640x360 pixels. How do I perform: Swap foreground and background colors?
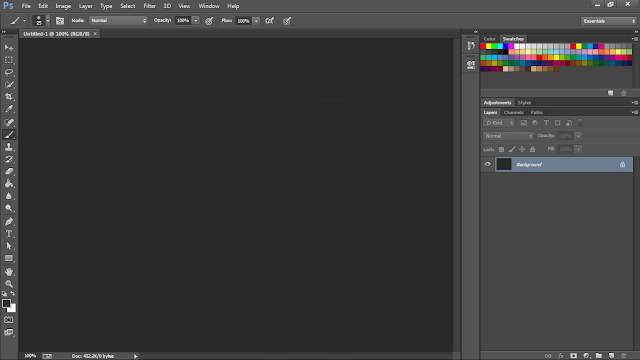(x=13, y=293)
